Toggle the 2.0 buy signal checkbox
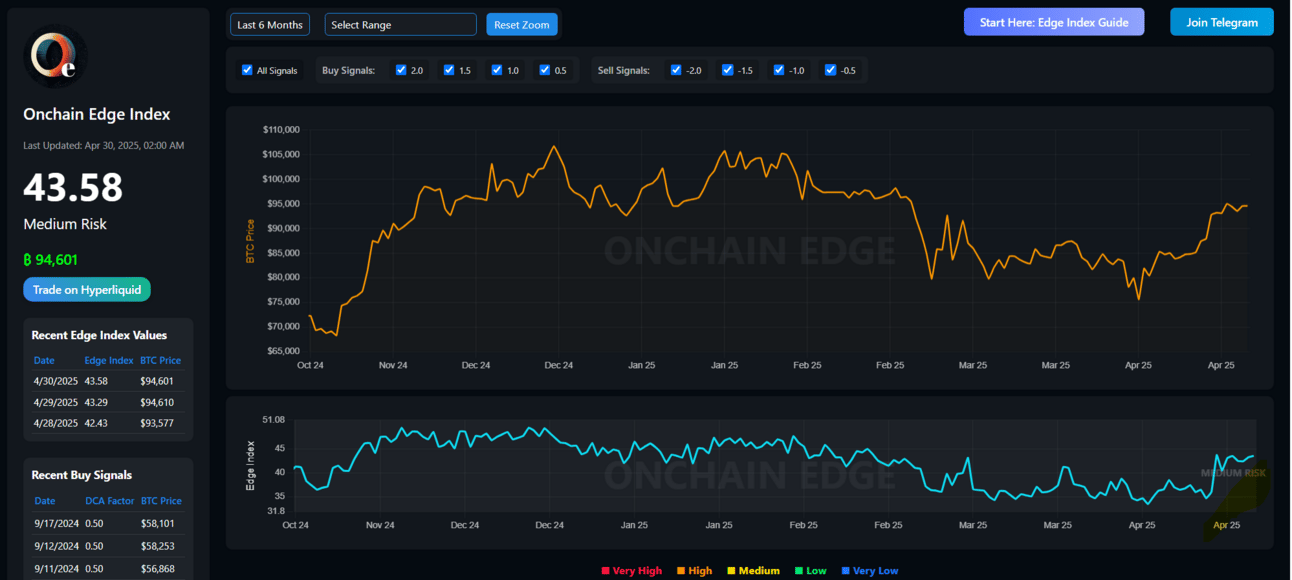 coord(401,70)
